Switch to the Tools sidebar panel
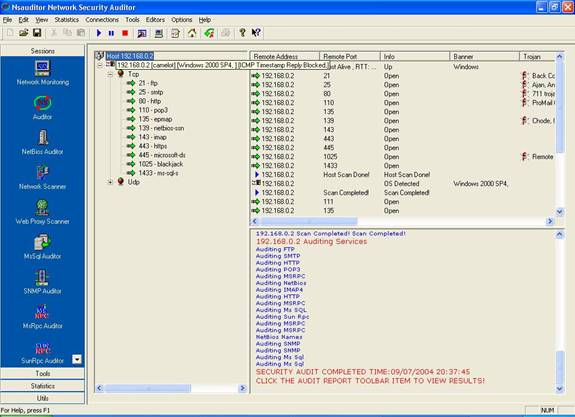The width and height of the screenshot is (575, 417). click(x=43, y=373)
